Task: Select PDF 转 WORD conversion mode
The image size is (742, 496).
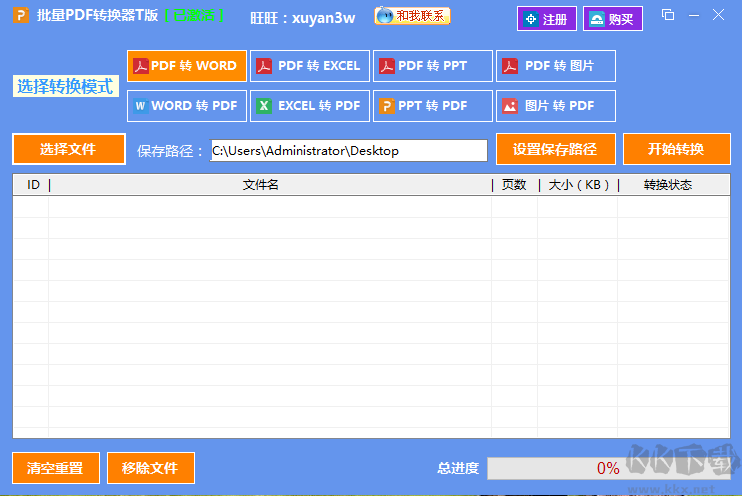Action: point(186,66)
